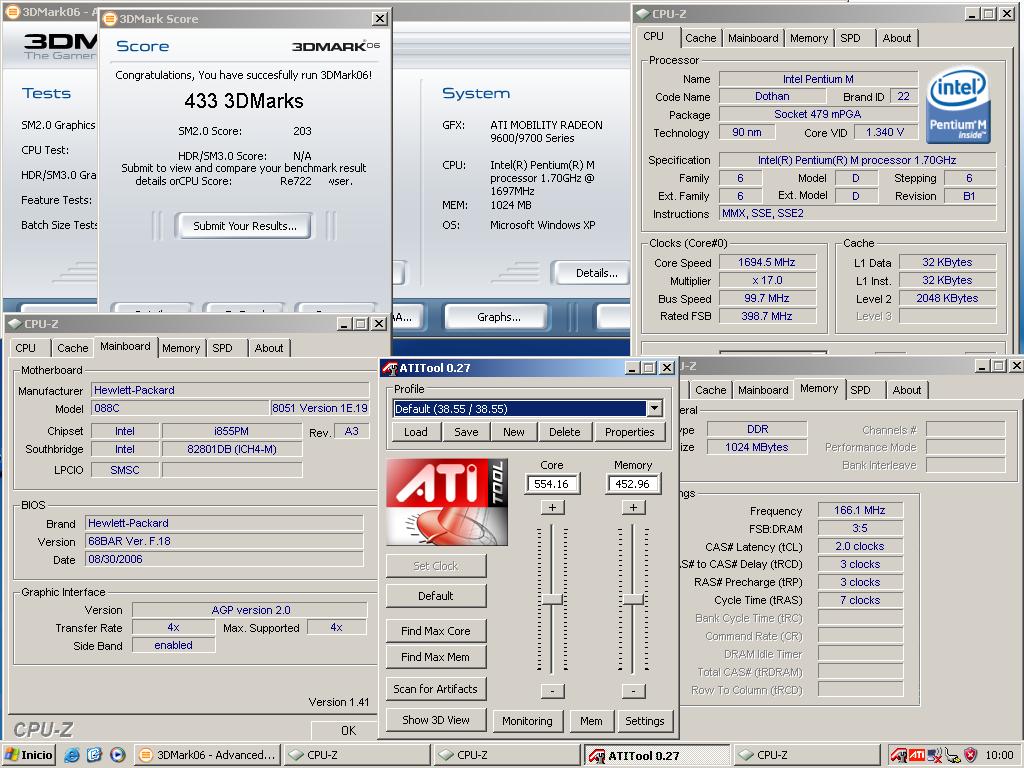Screen dimensions: 1024x768
Task: Click Delete profile button in ATITool
Action: click(564, 432)
